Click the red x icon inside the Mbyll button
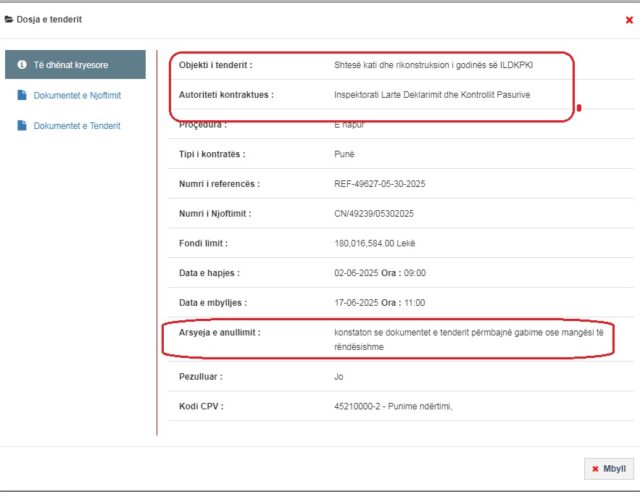The image size is (640, 492). point(596,468)
